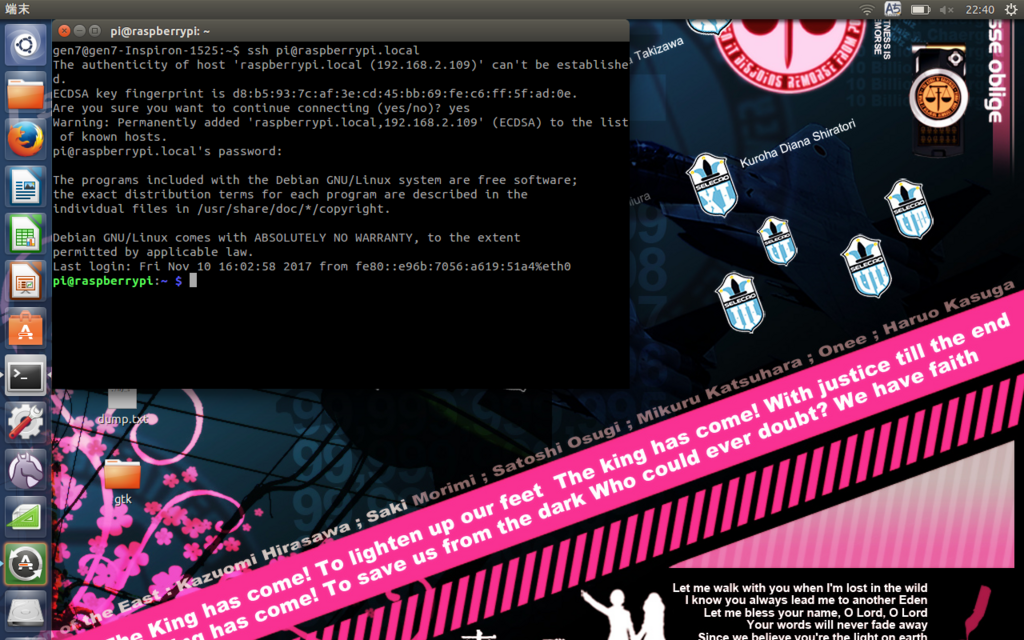Screen dimensions: 1024x640
Task: Select the dump.txt file on desktop
Action: tap(122, 407)
